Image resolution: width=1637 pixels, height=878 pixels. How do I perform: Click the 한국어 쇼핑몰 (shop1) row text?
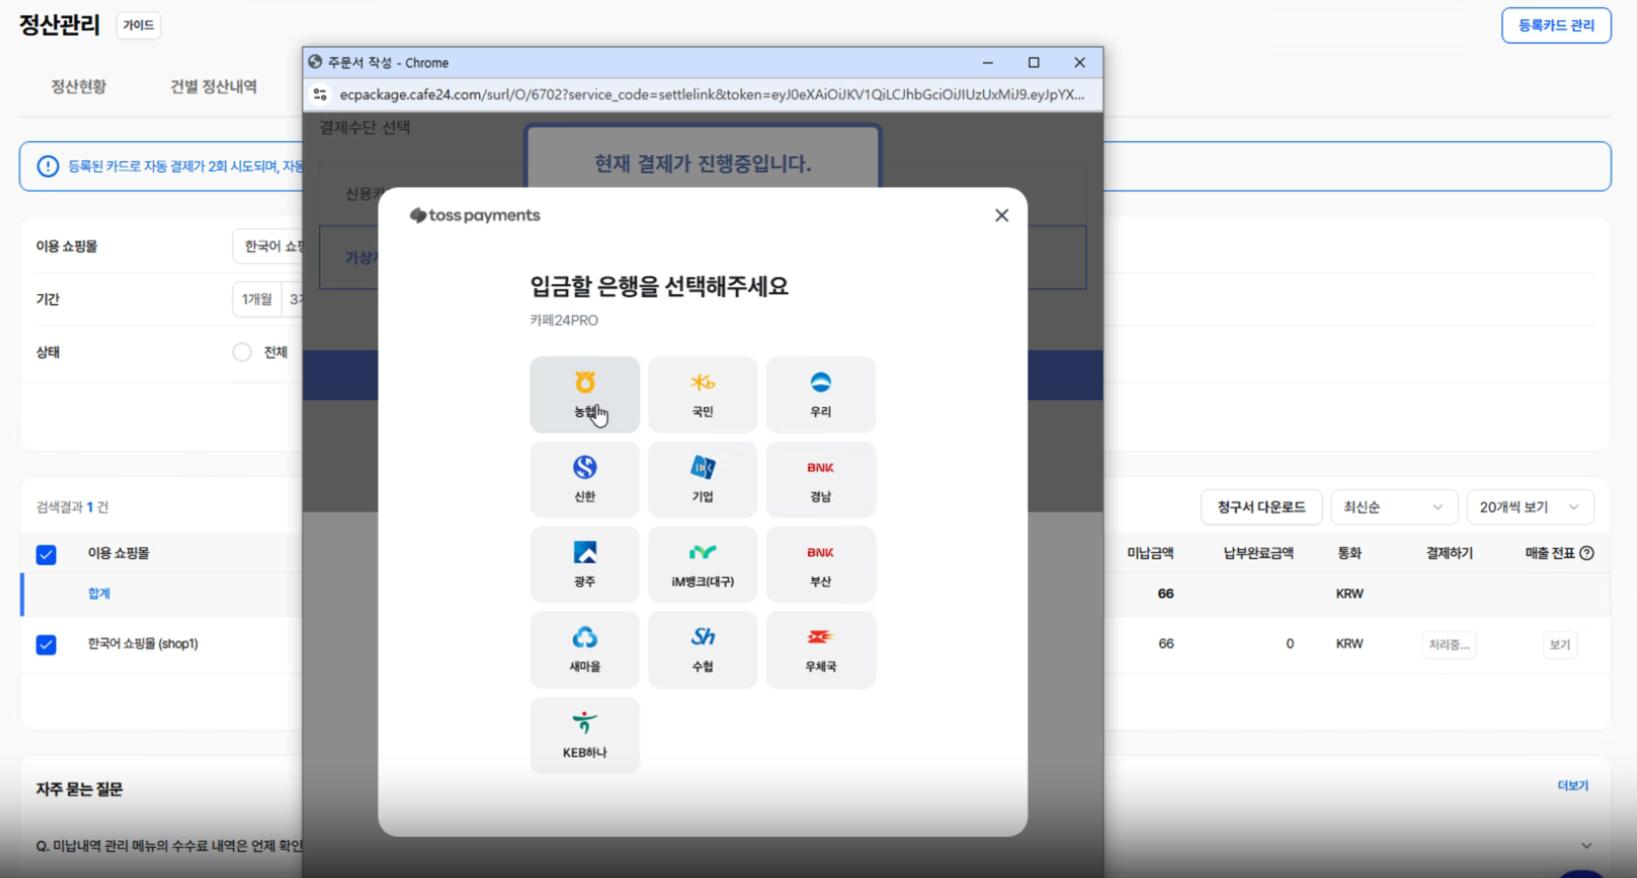point(143,644)
